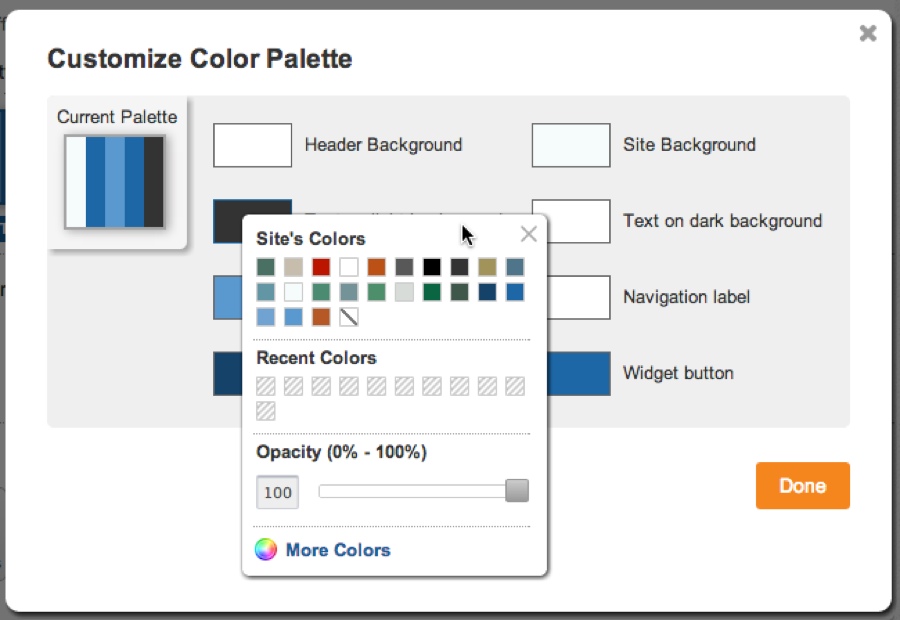Close the Site's Colors popup
The width and height of the screenshot is (900, 620).
coord(529,234)
